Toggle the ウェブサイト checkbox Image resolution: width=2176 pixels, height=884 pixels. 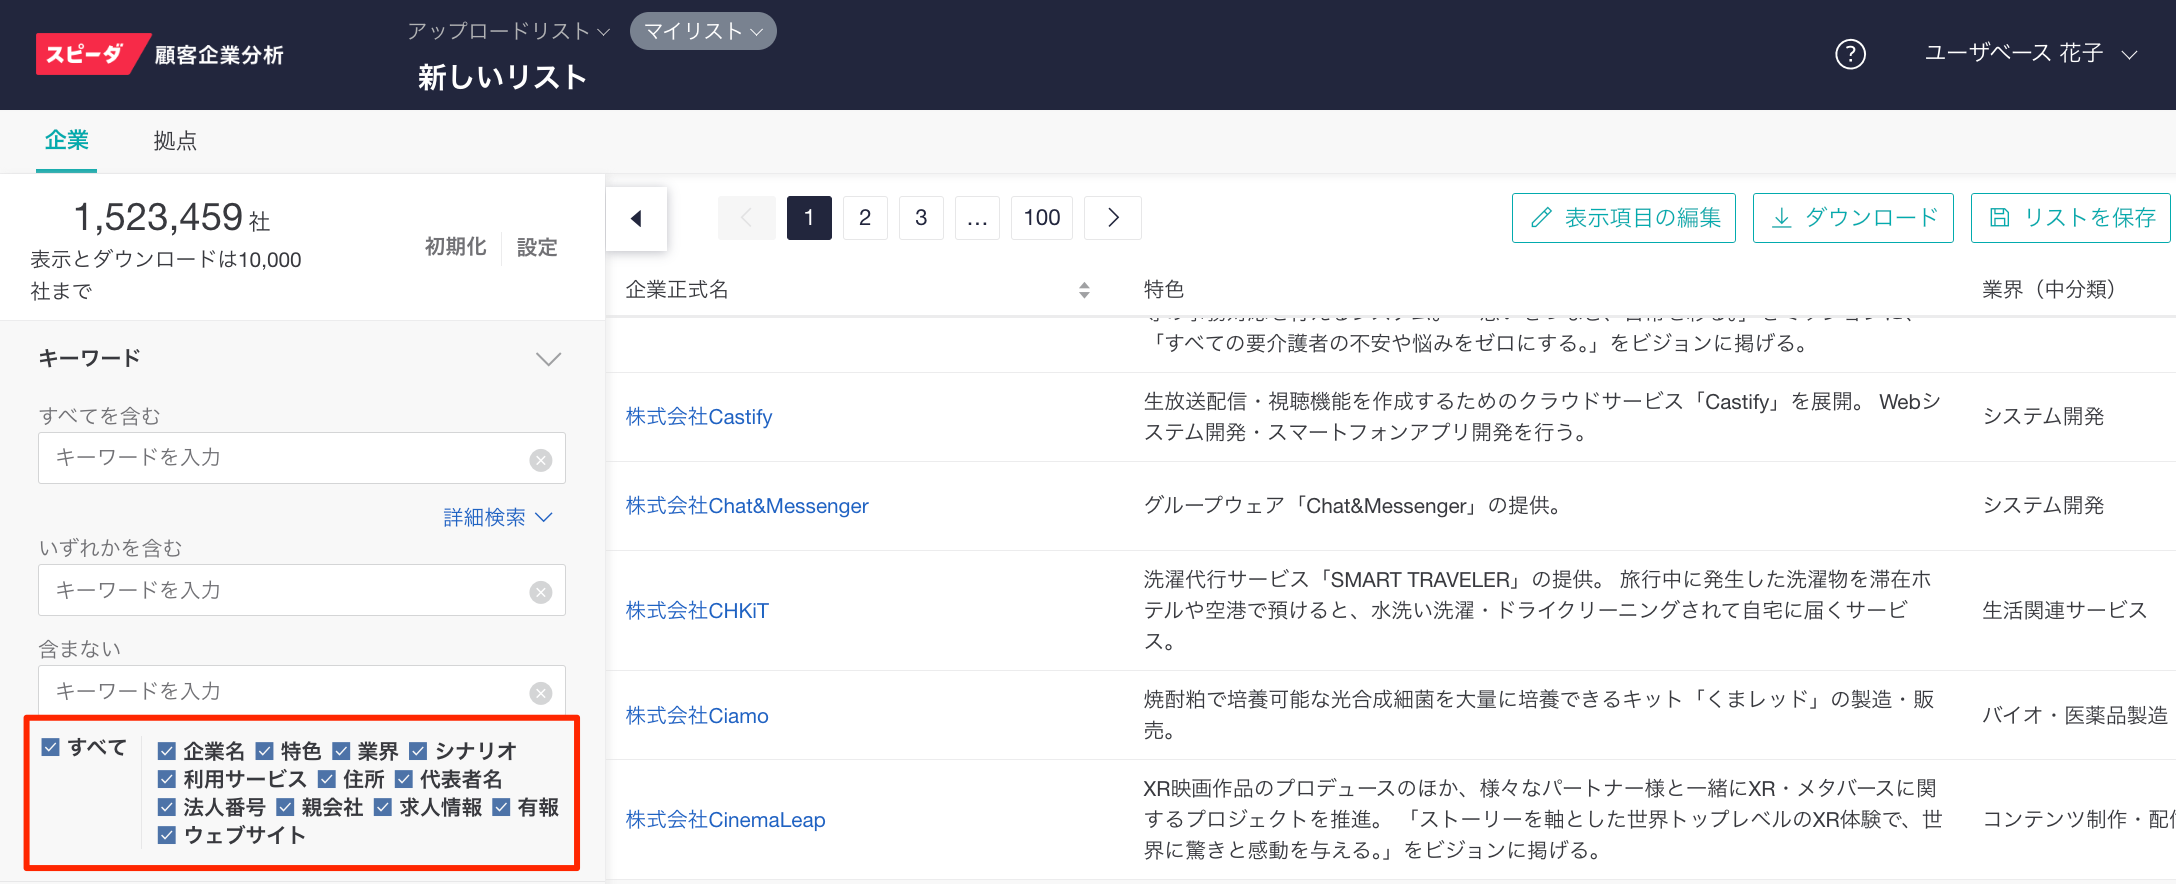point(167,835)
